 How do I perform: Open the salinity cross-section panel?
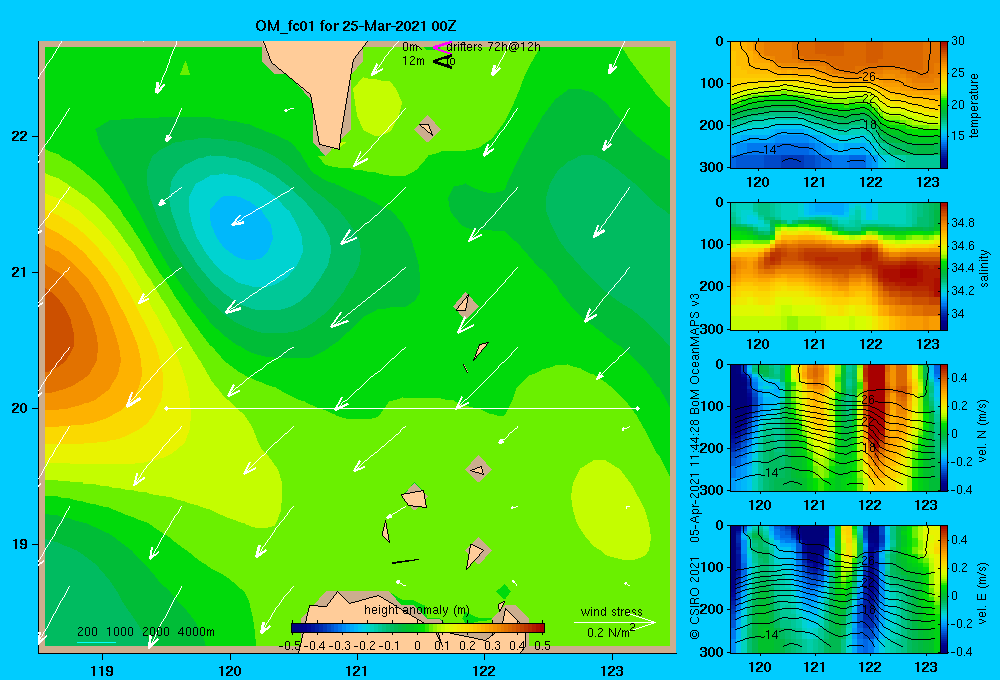pos(835,267)
